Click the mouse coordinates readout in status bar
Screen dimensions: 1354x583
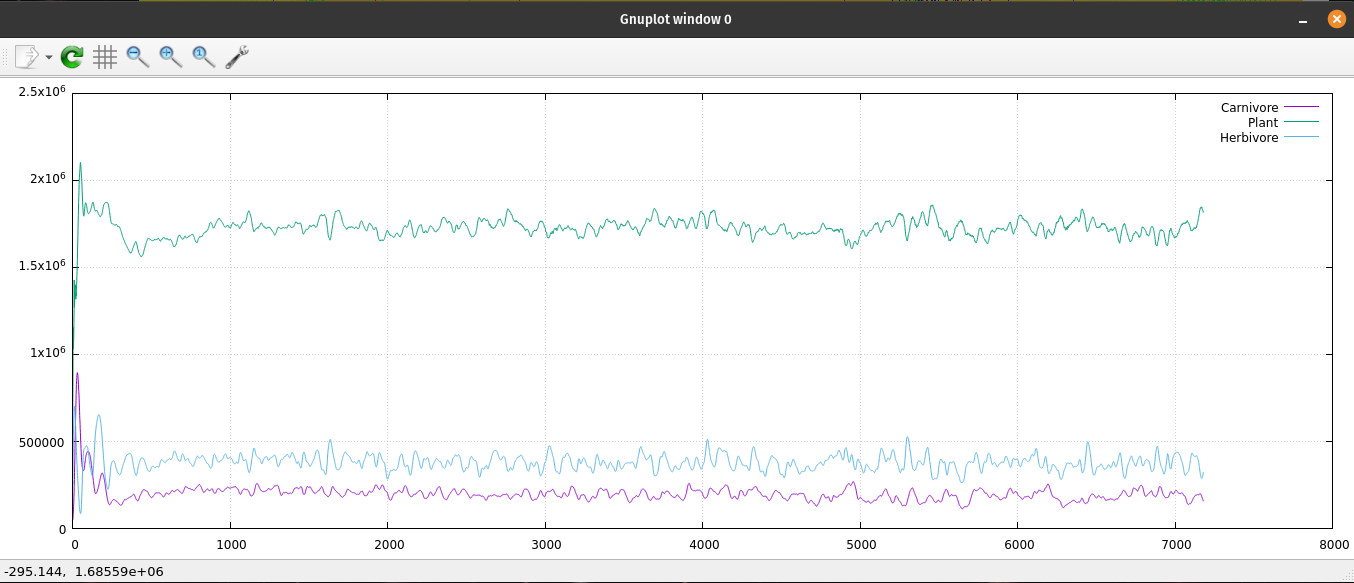(x=84, y=571)
